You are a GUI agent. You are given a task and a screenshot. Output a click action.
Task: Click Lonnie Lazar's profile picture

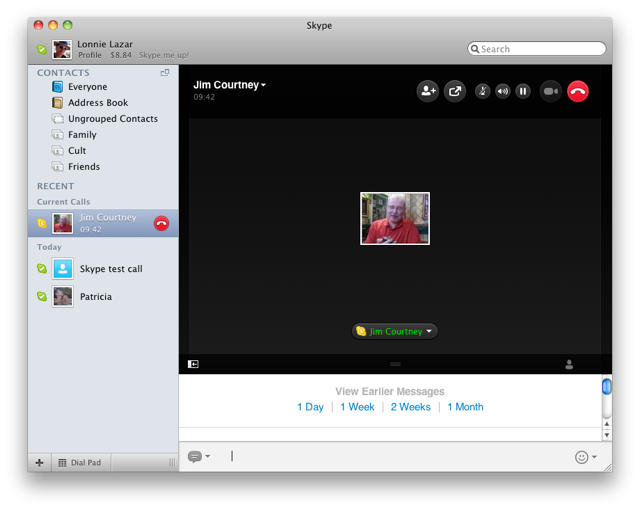pyautogui.click(x=62, y=49)
